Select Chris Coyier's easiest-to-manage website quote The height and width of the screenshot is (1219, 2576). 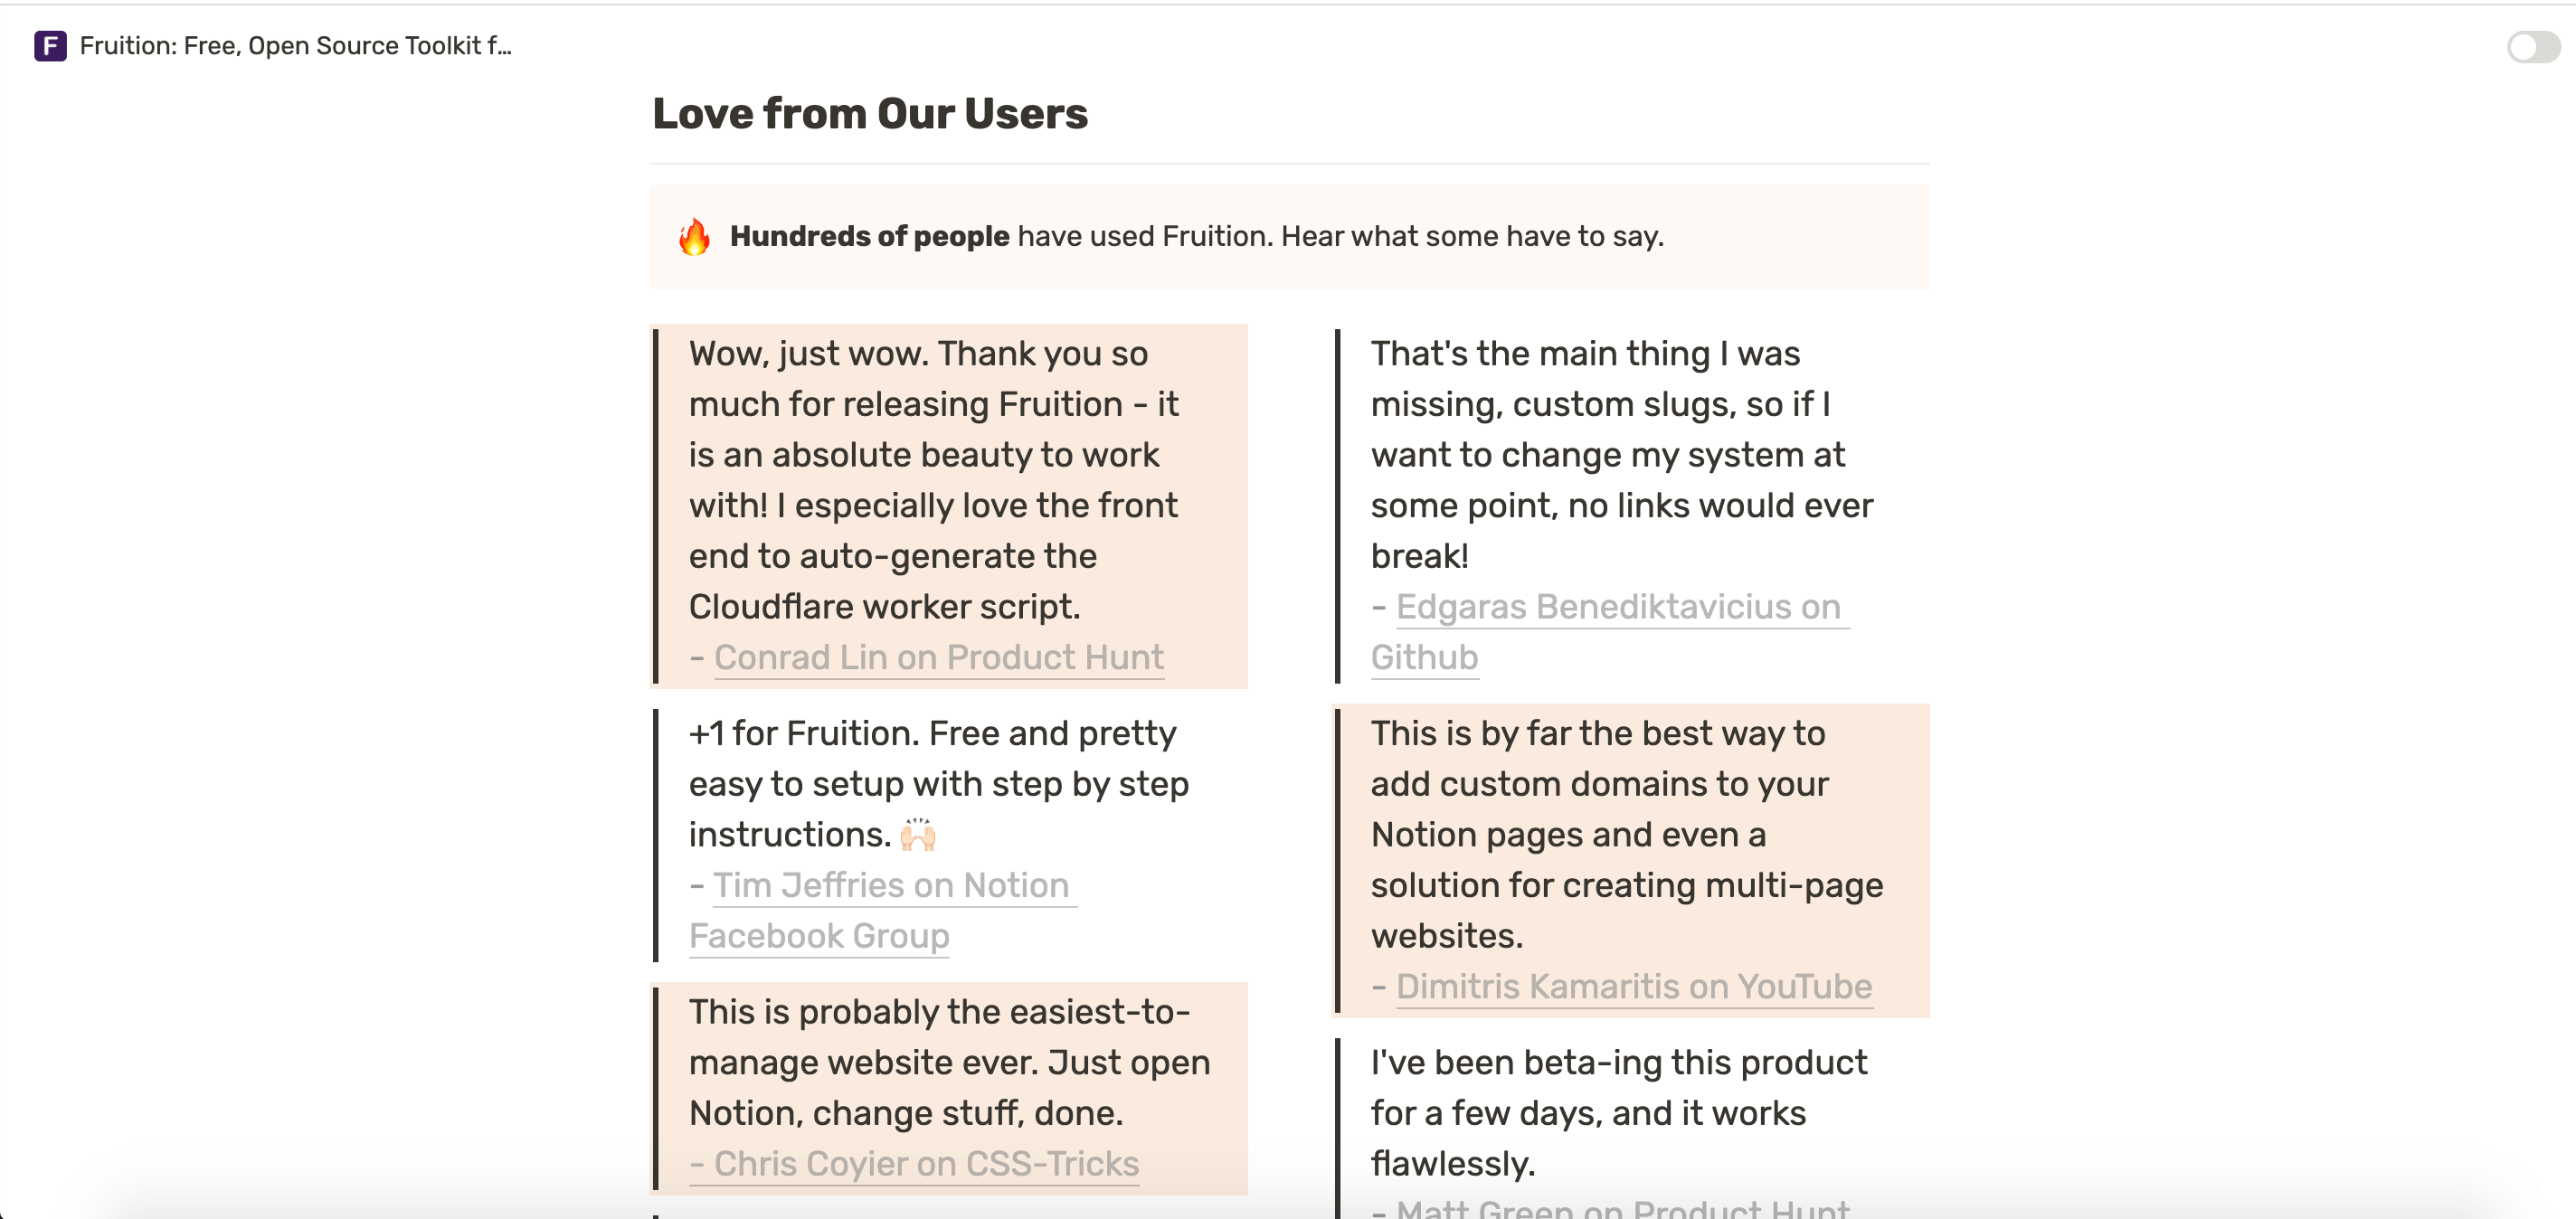950,1062
